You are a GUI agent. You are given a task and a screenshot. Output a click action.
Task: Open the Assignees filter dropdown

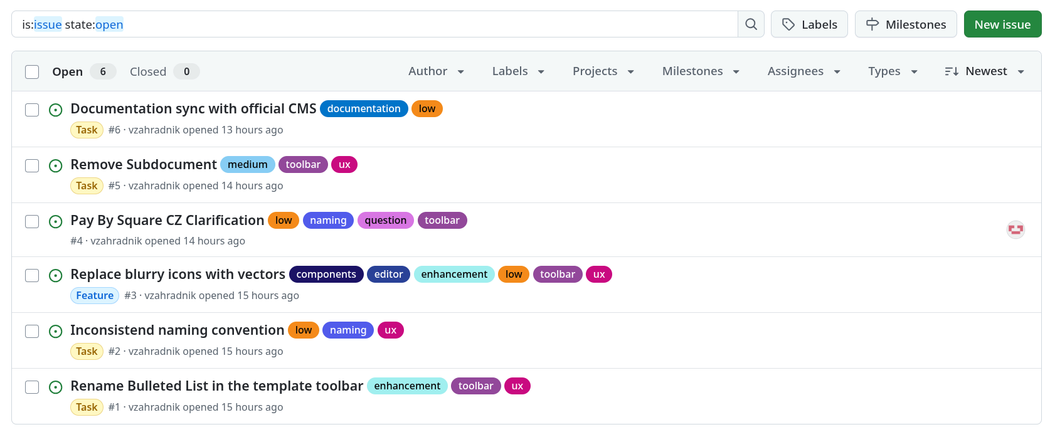pos(804,71)
